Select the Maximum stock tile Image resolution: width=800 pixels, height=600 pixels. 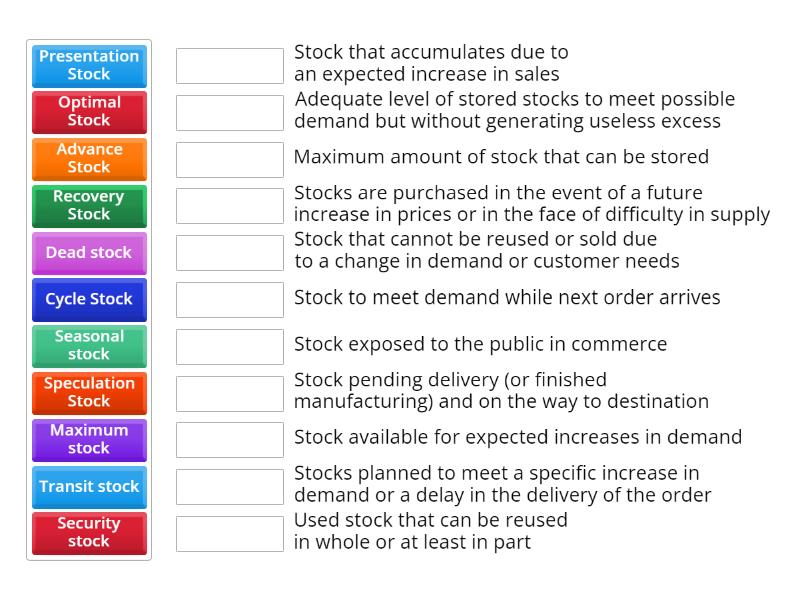coord(89,440)
